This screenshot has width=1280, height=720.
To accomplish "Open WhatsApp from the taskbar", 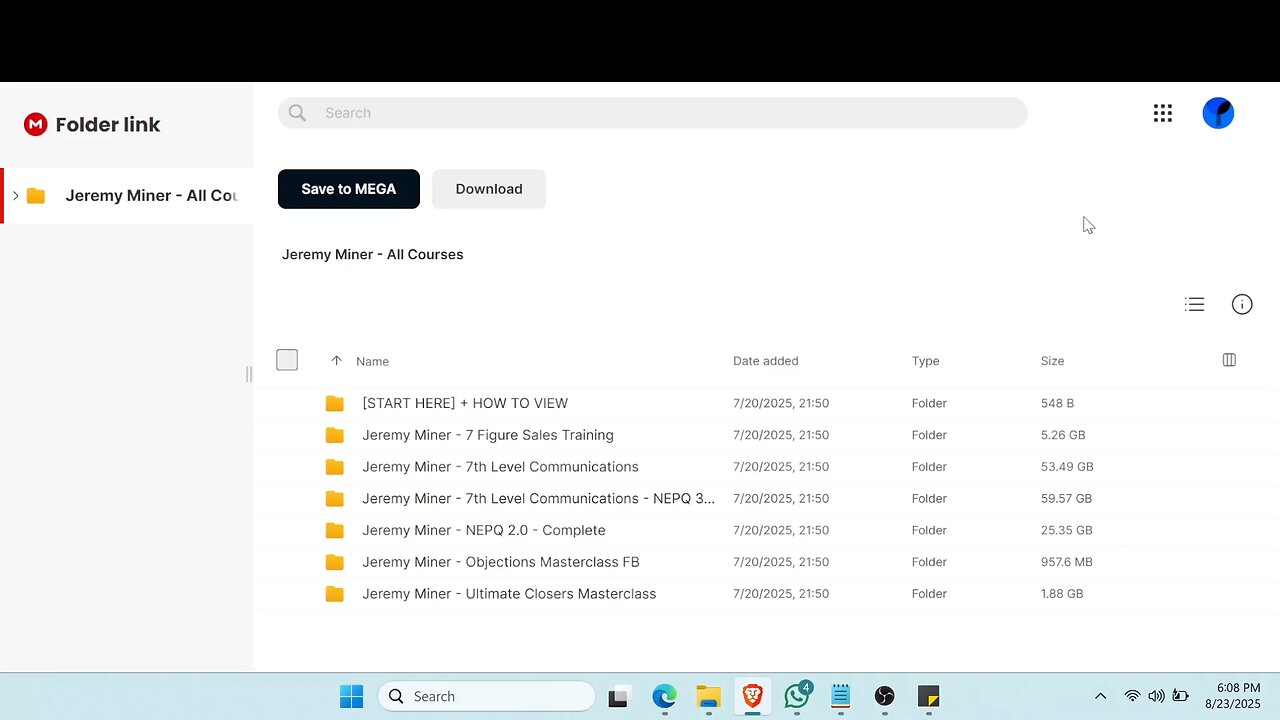I will tap(797, 696).
